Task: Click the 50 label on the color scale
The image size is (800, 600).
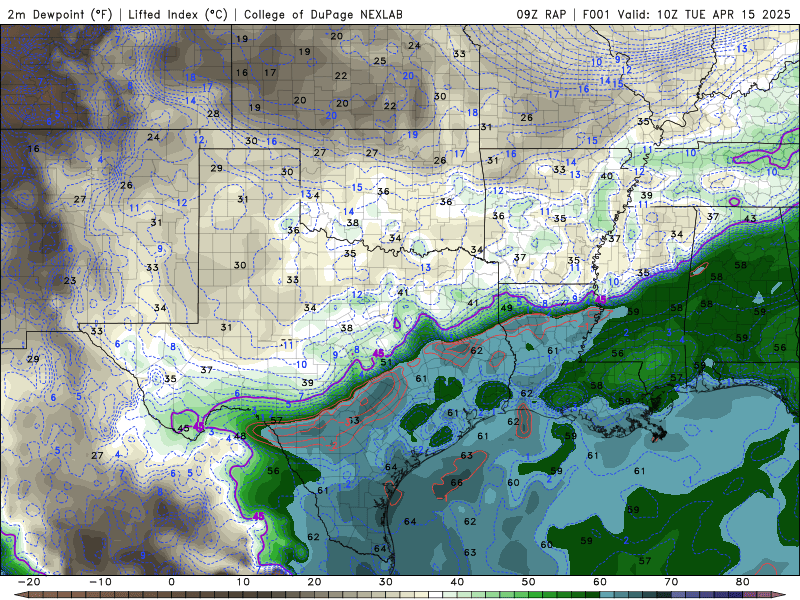Action: 529,582
